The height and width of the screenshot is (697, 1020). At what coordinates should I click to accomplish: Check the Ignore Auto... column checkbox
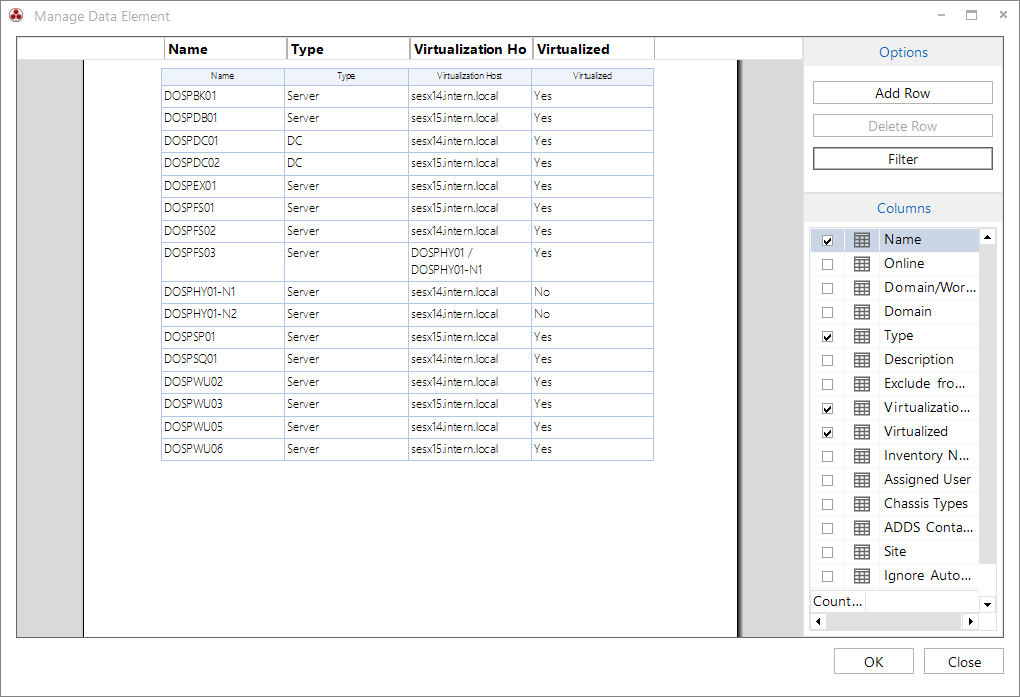[827, 577]
